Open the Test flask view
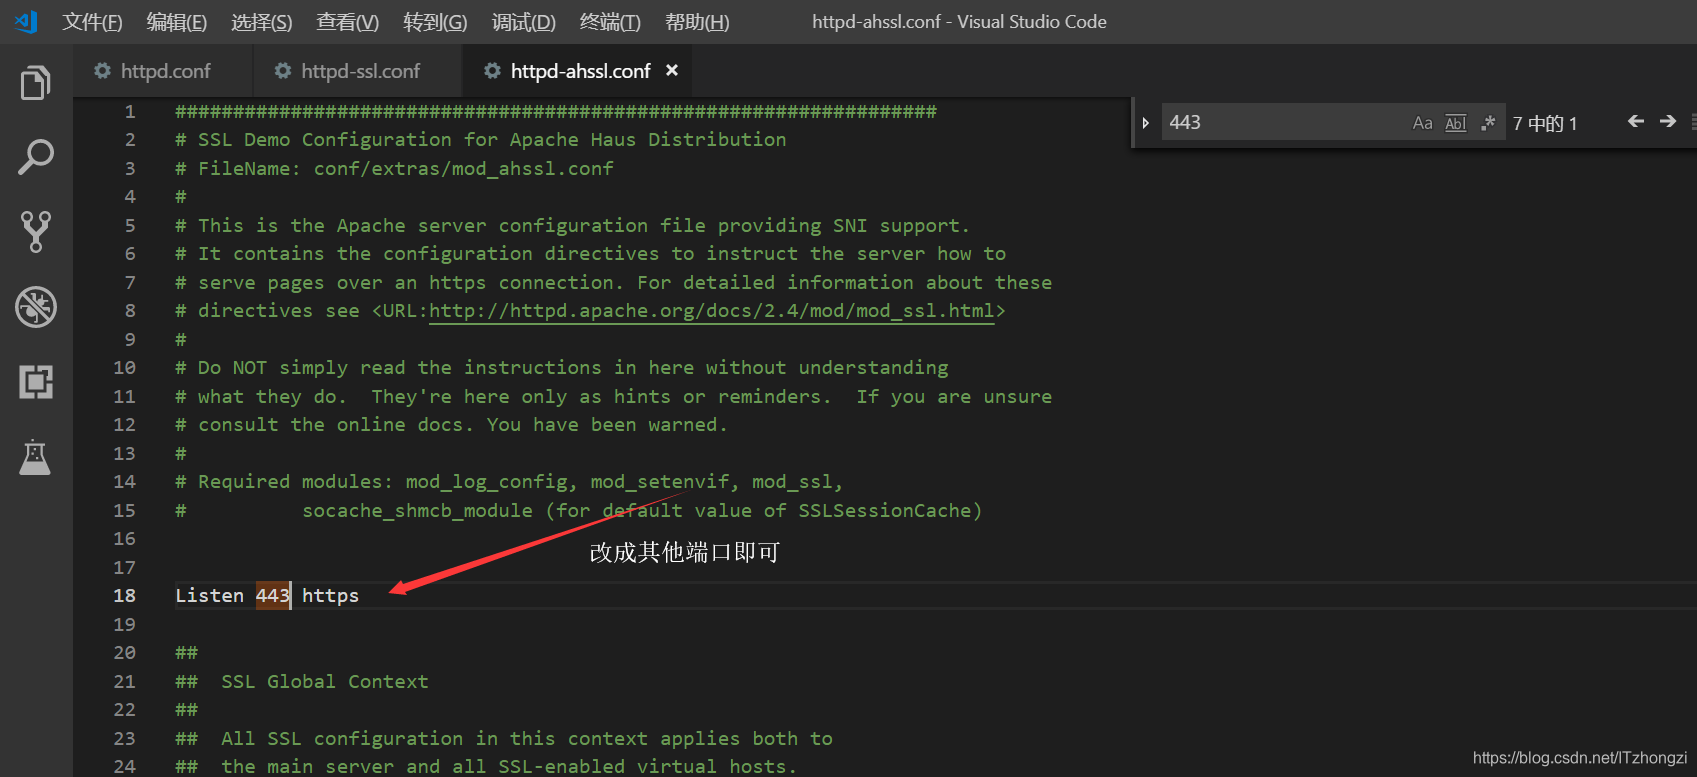 click(x=35, y=457)
